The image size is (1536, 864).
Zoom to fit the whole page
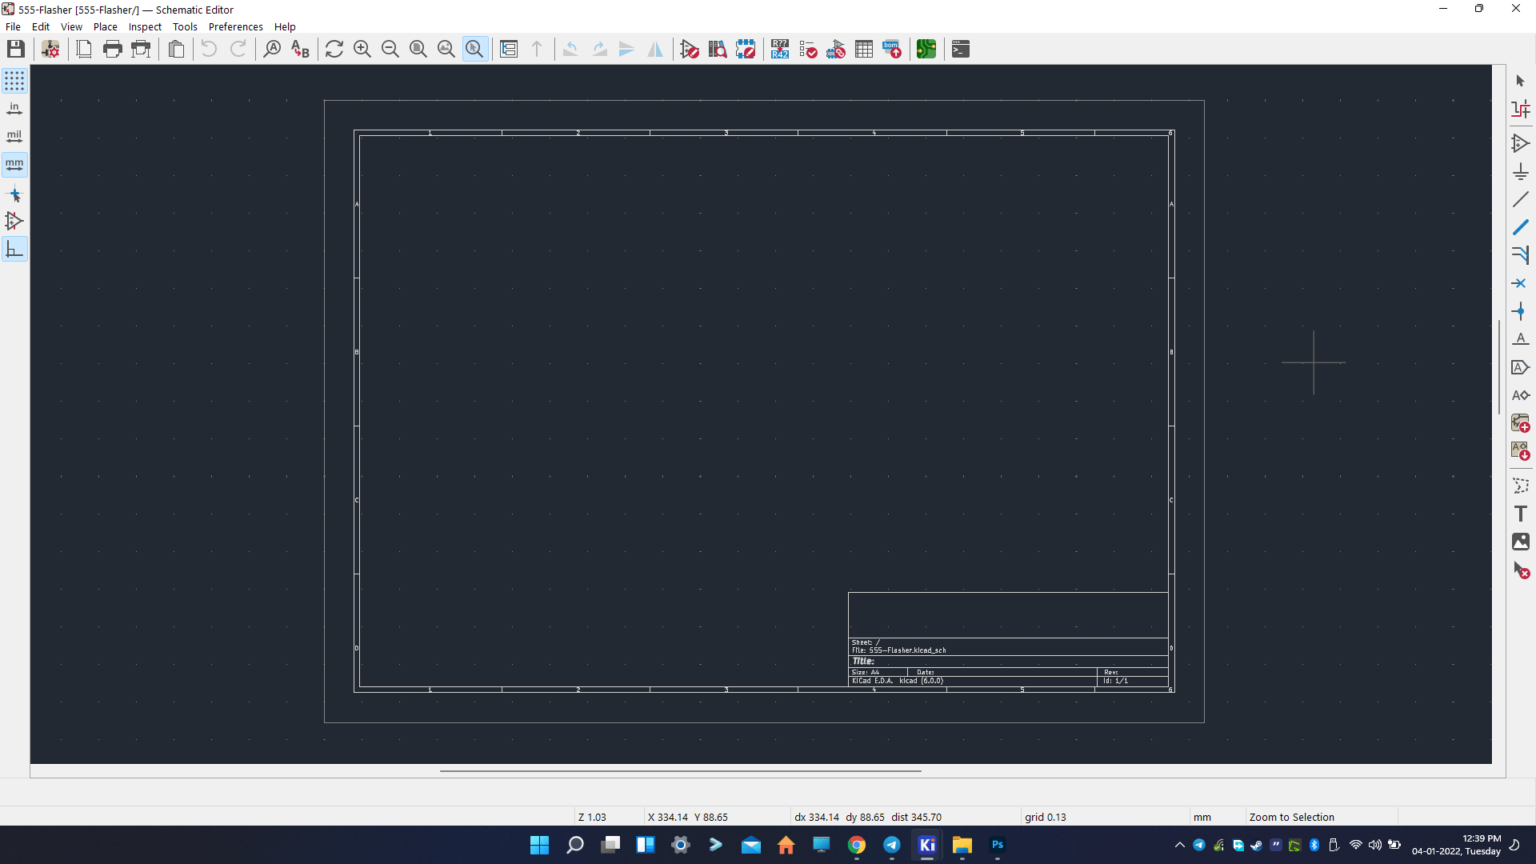click(418, 49)
